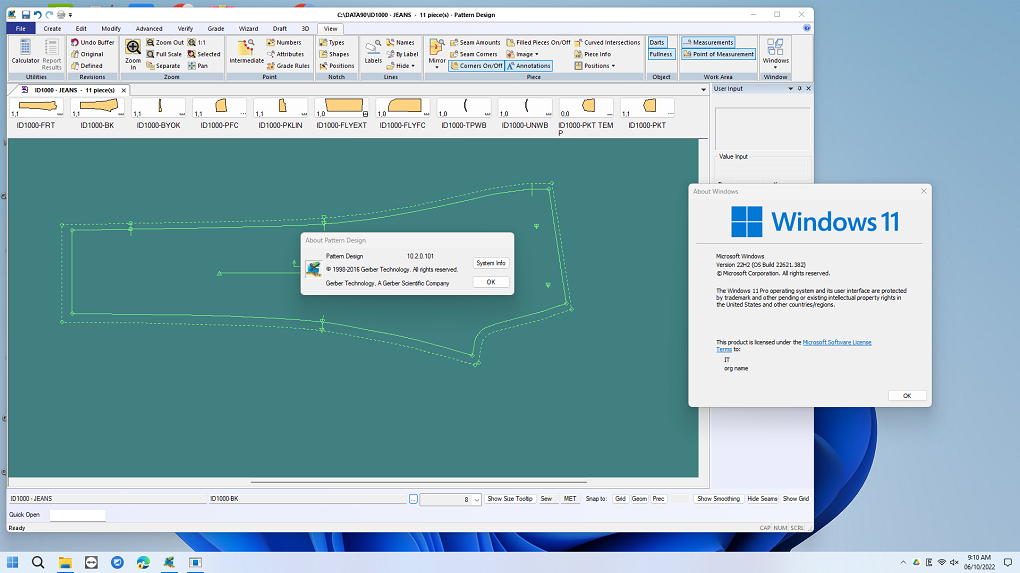Click the Full Scale zoom icon

[x=163, y=54]
